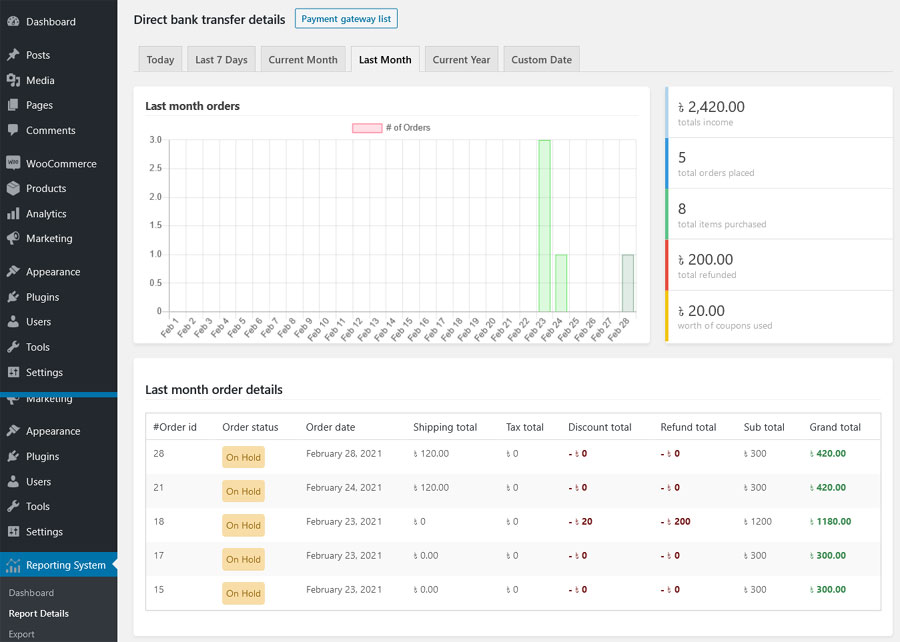This screenshot has width=900, height=642.
Task: Click the upper Appearance paintbrush icon
Action: click(x=13, y=271)
